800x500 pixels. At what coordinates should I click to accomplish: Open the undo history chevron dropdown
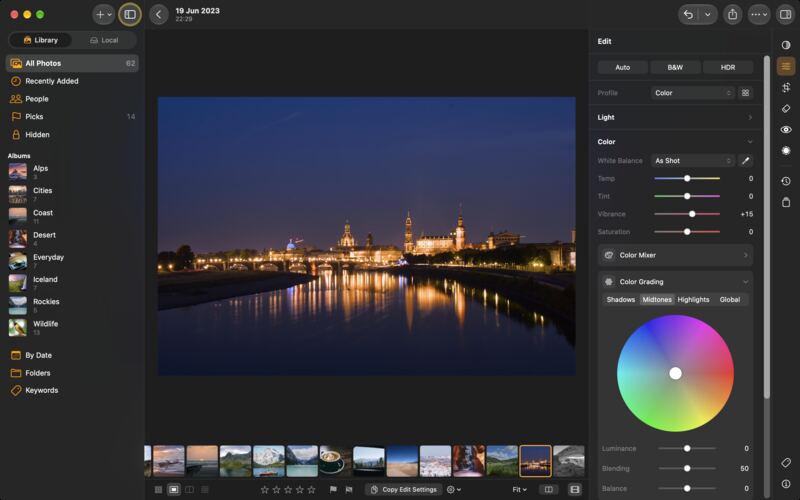click(x=708, y=14)
